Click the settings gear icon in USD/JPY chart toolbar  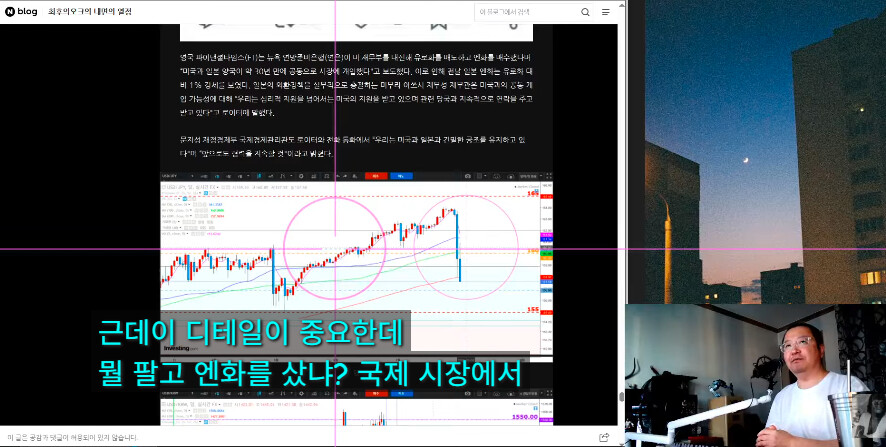[x=301, y=176]
